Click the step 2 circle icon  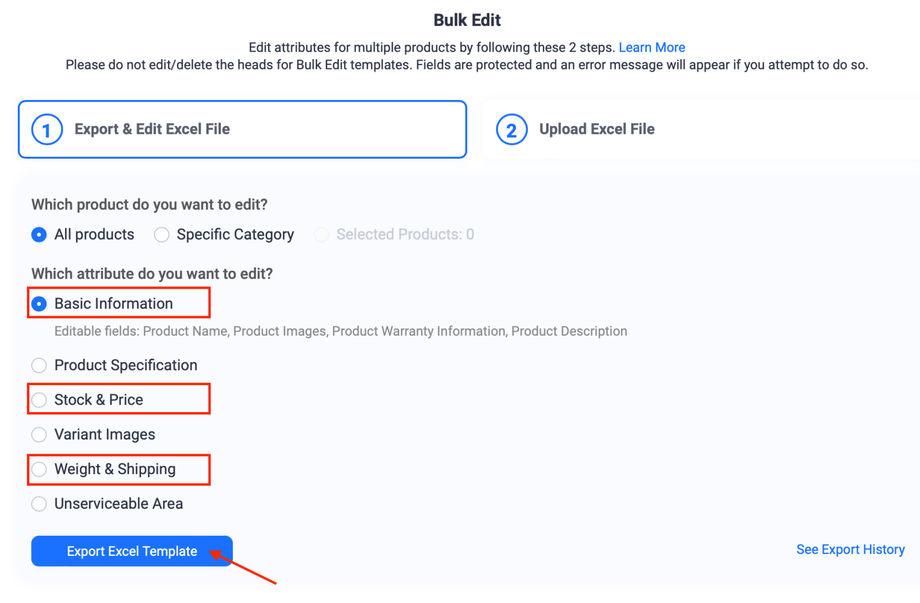(x=512, y=129)
